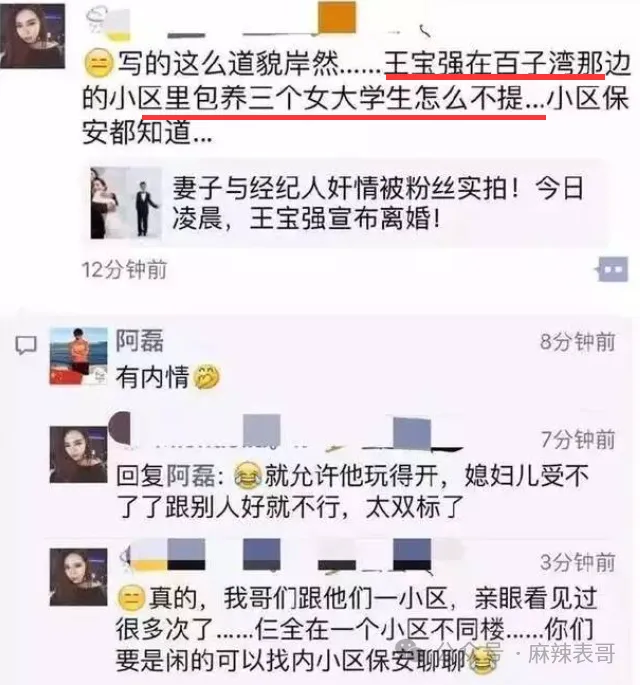Tap the speech bubble icon left of 阿磊

click(26, 346)
